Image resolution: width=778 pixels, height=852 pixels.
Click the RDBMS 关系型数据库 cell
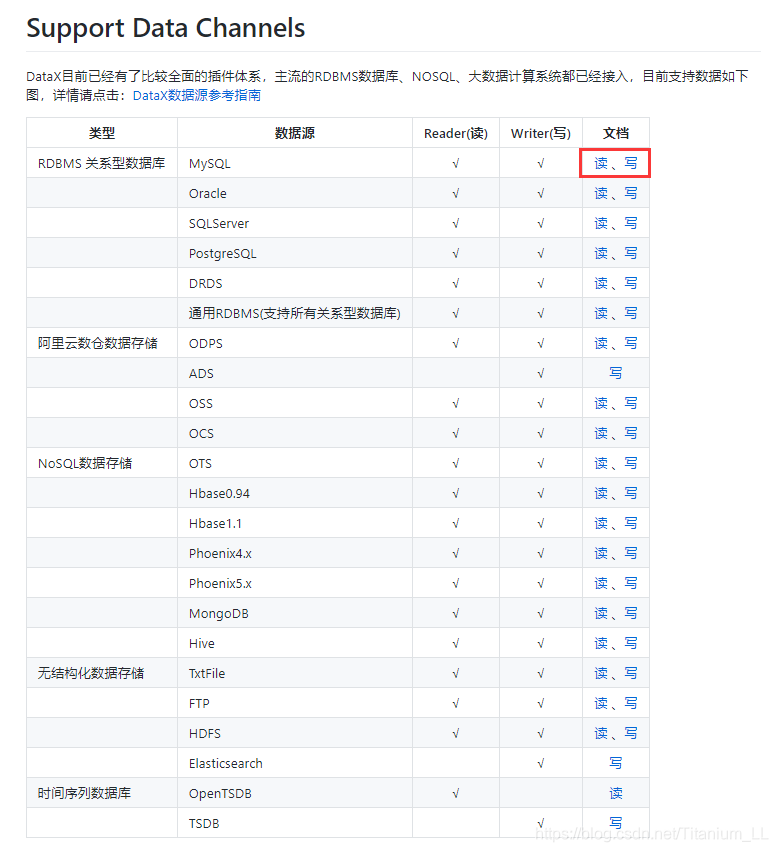click(x=102, y=163)
